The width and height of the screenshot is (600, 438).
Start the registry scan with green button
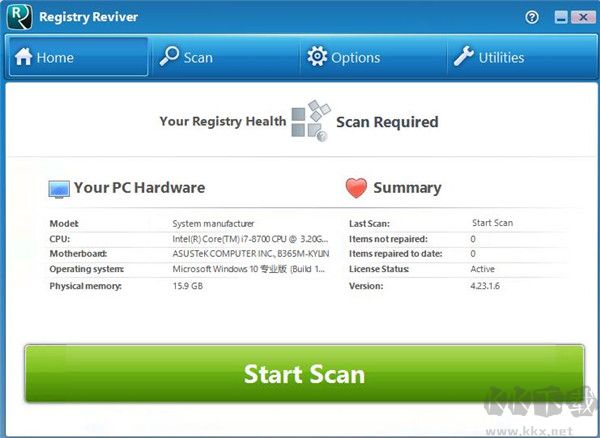(x=305, y=374)
